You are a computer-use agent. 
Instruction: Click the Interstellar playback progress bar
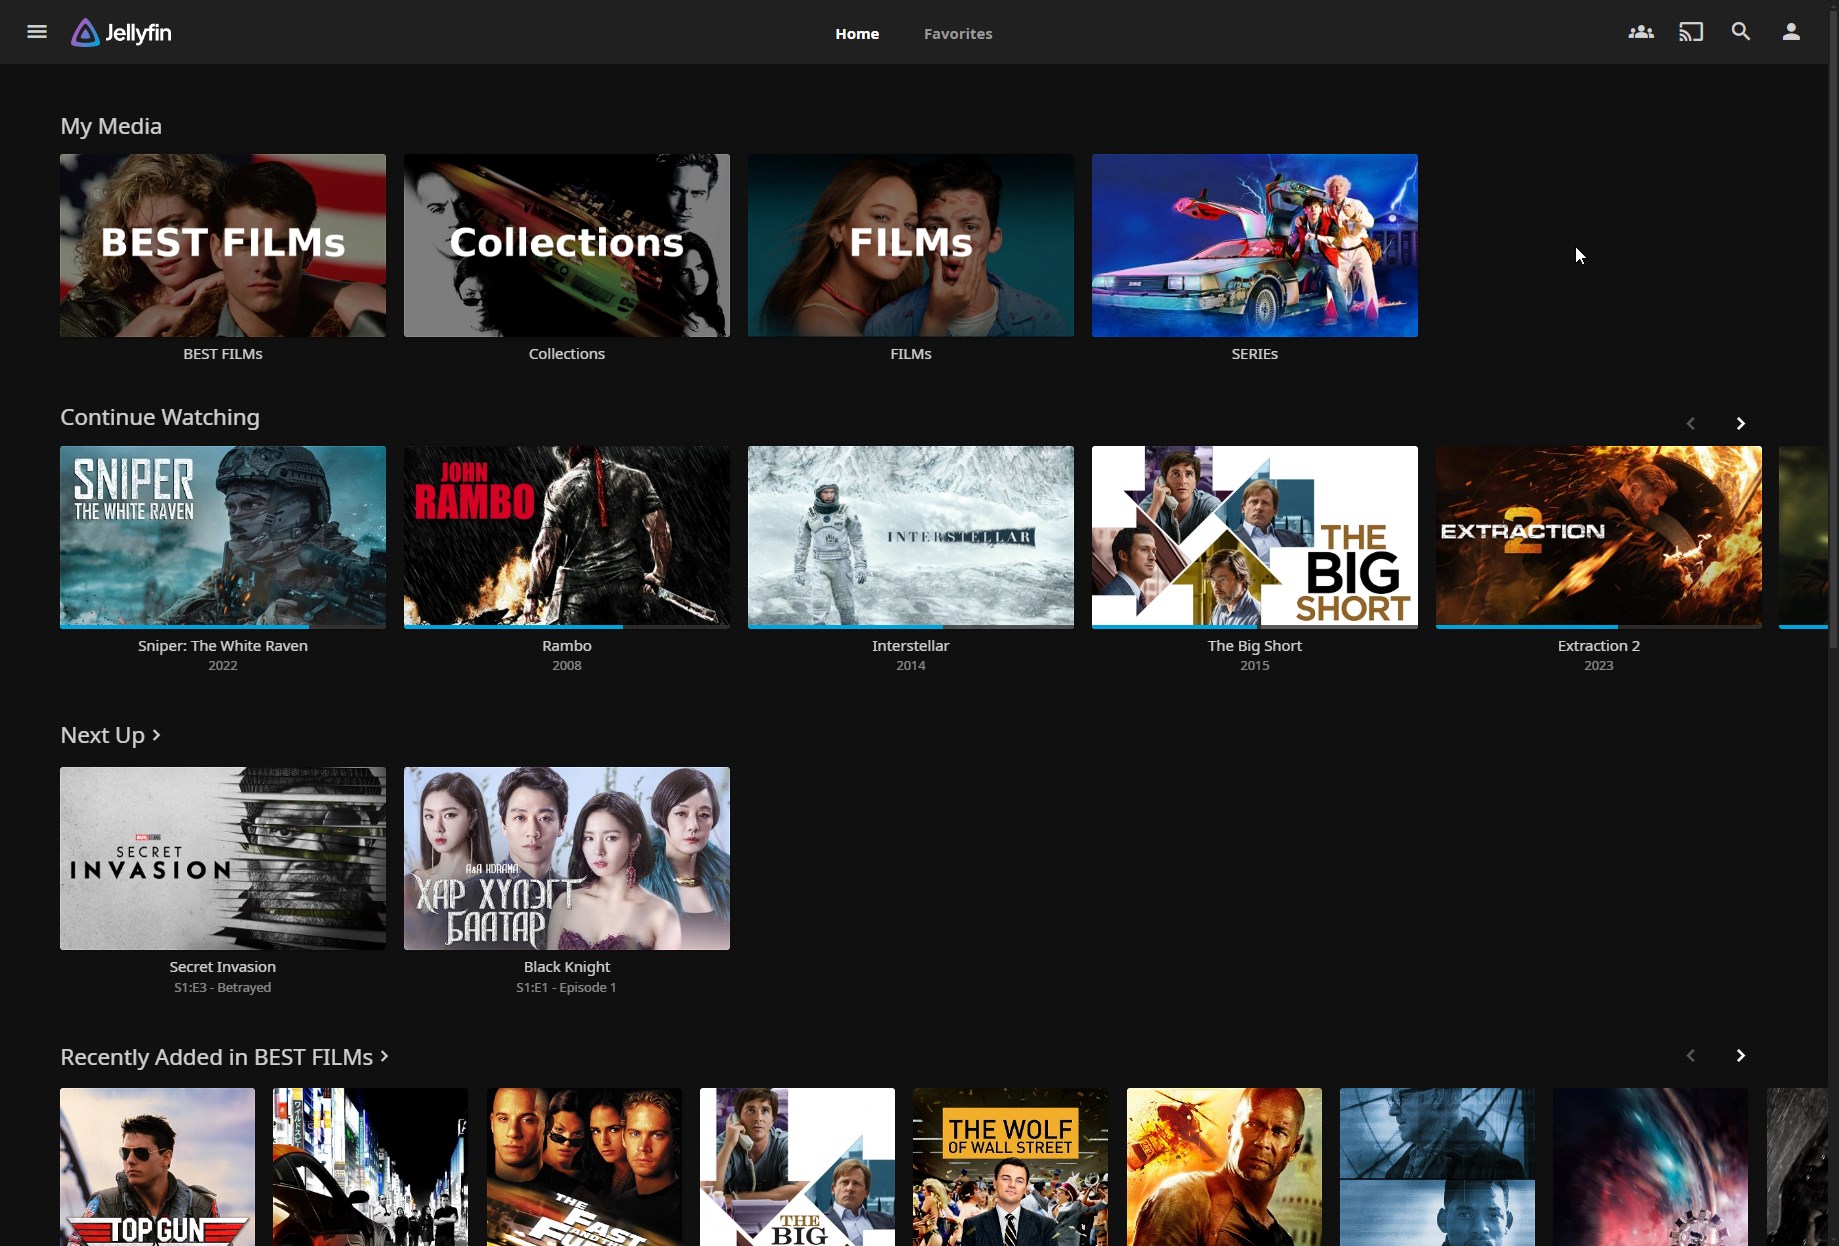click(911, 626)
